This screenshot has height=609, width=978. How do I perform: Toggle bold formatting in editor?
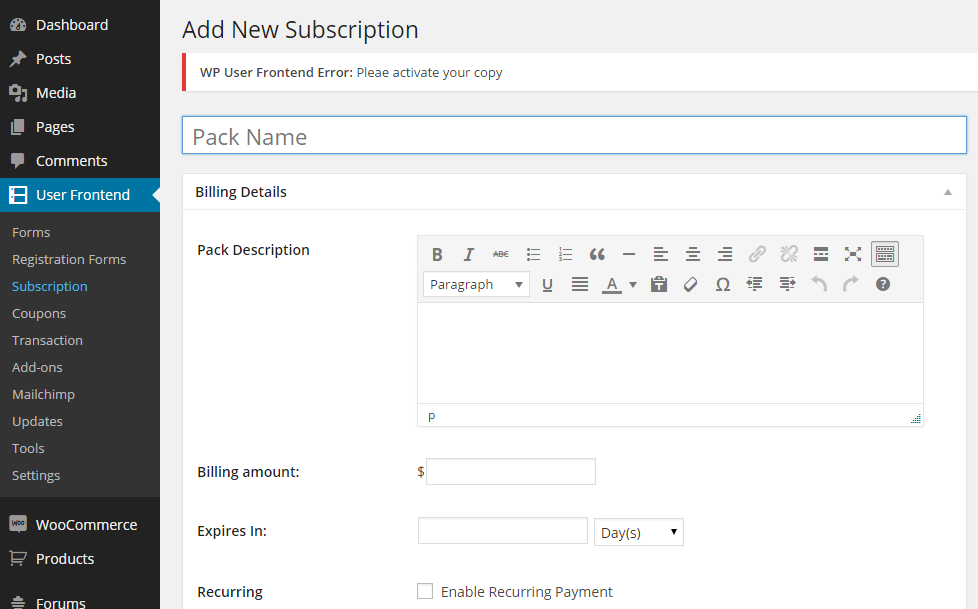tap(437, 254)
